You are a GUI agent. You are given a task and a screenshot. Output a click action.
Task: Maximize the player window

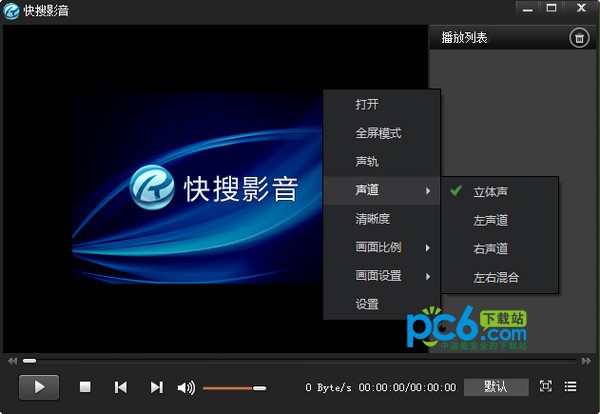[551, 8]
